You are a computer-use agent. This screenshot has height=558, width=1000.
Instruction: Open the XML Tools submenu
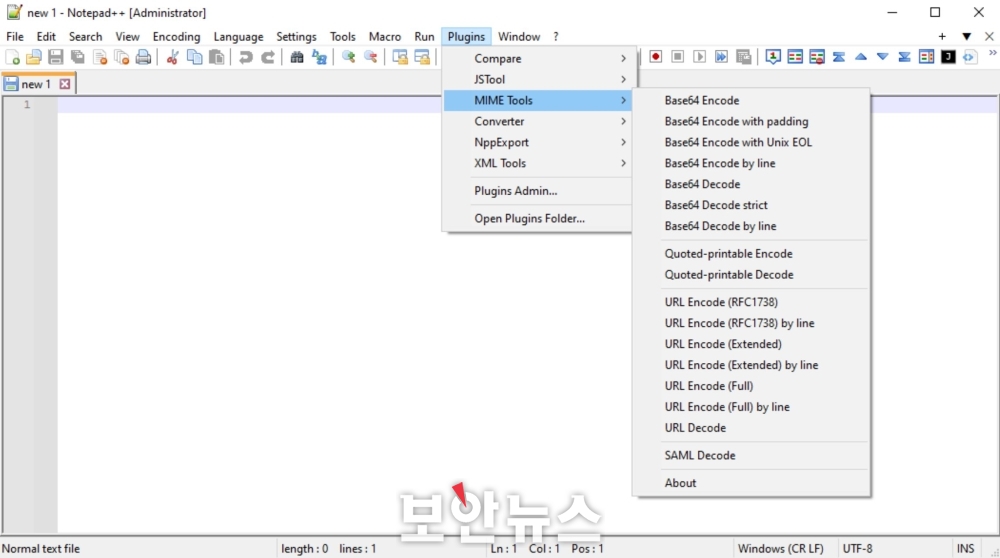pyautogui.click(x=538, y=163)
